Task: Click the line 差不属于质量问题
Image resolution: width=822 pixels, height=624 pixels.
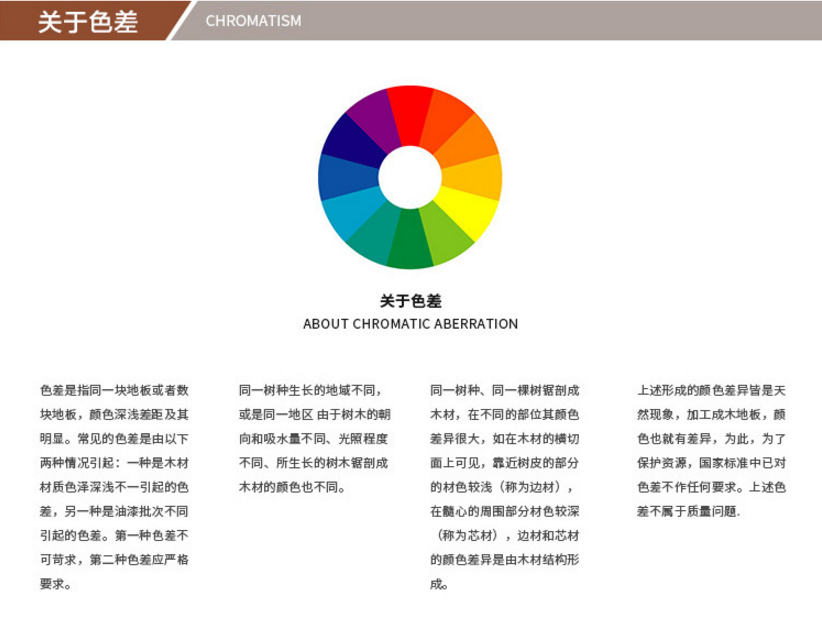Action: tap(688, 511)
